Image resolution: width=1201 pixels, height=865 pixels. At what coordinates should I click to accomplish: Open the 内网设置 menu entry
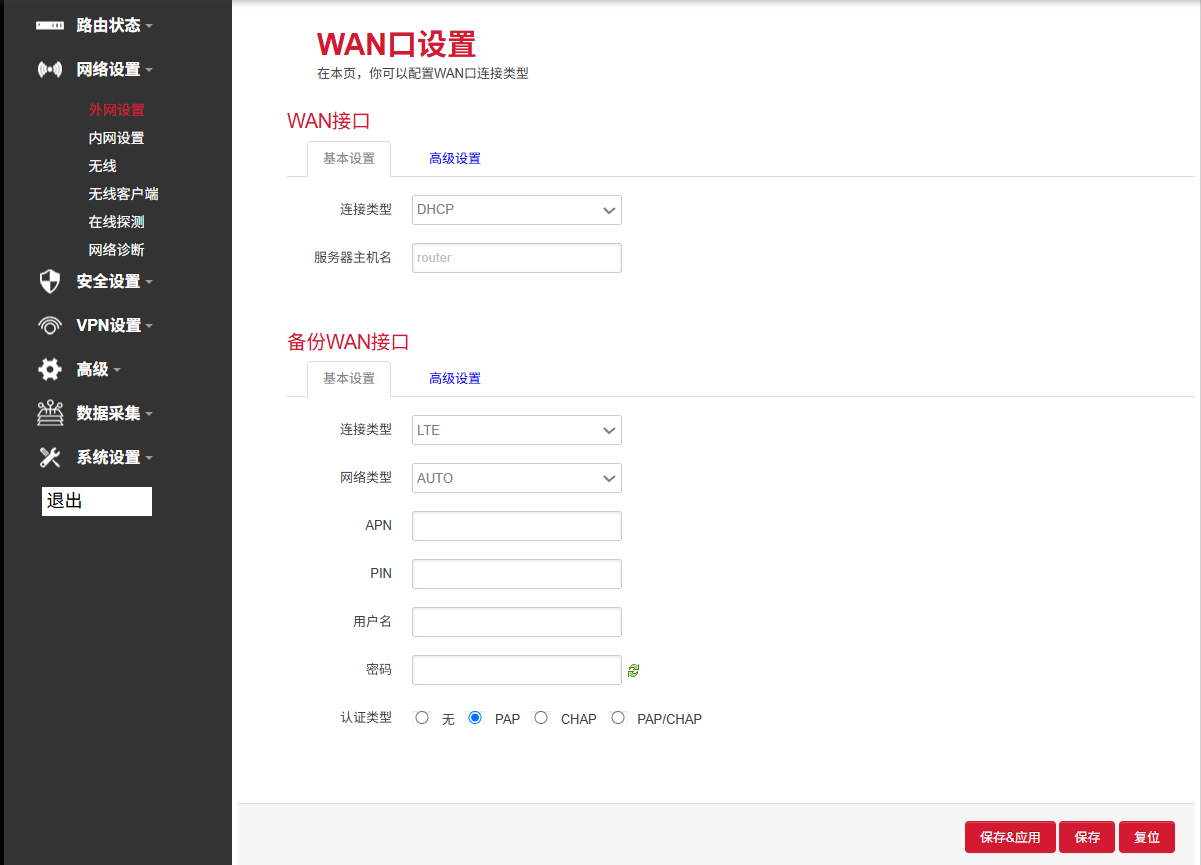click(115, 137)
